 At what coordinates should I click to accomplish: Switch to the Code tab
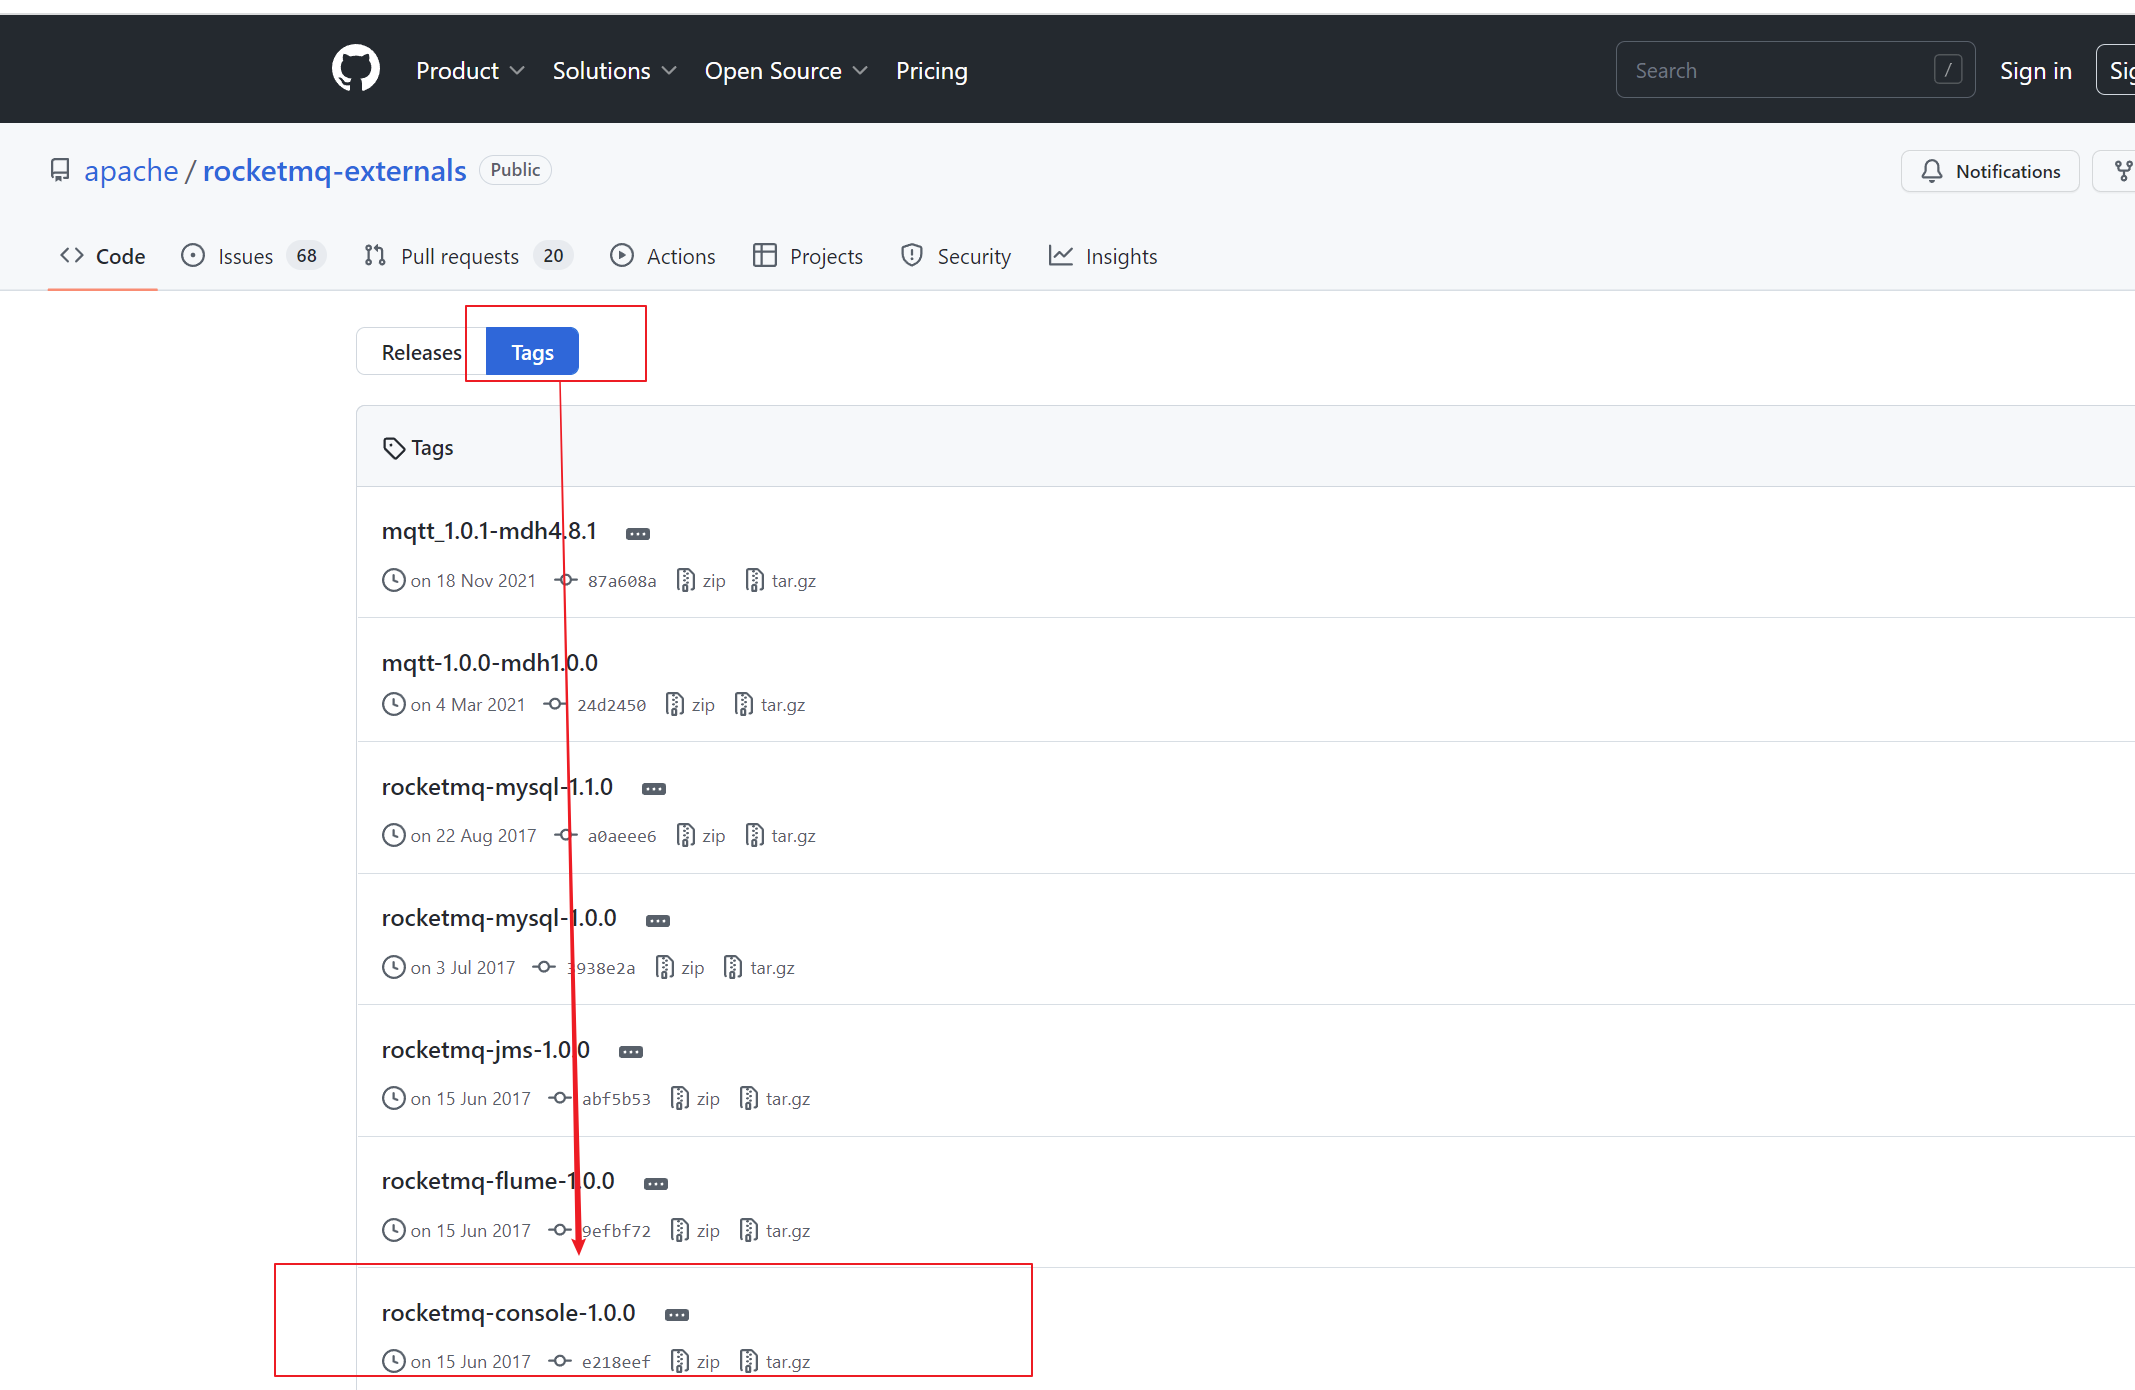pyautogui.click(x=103, y=256)
